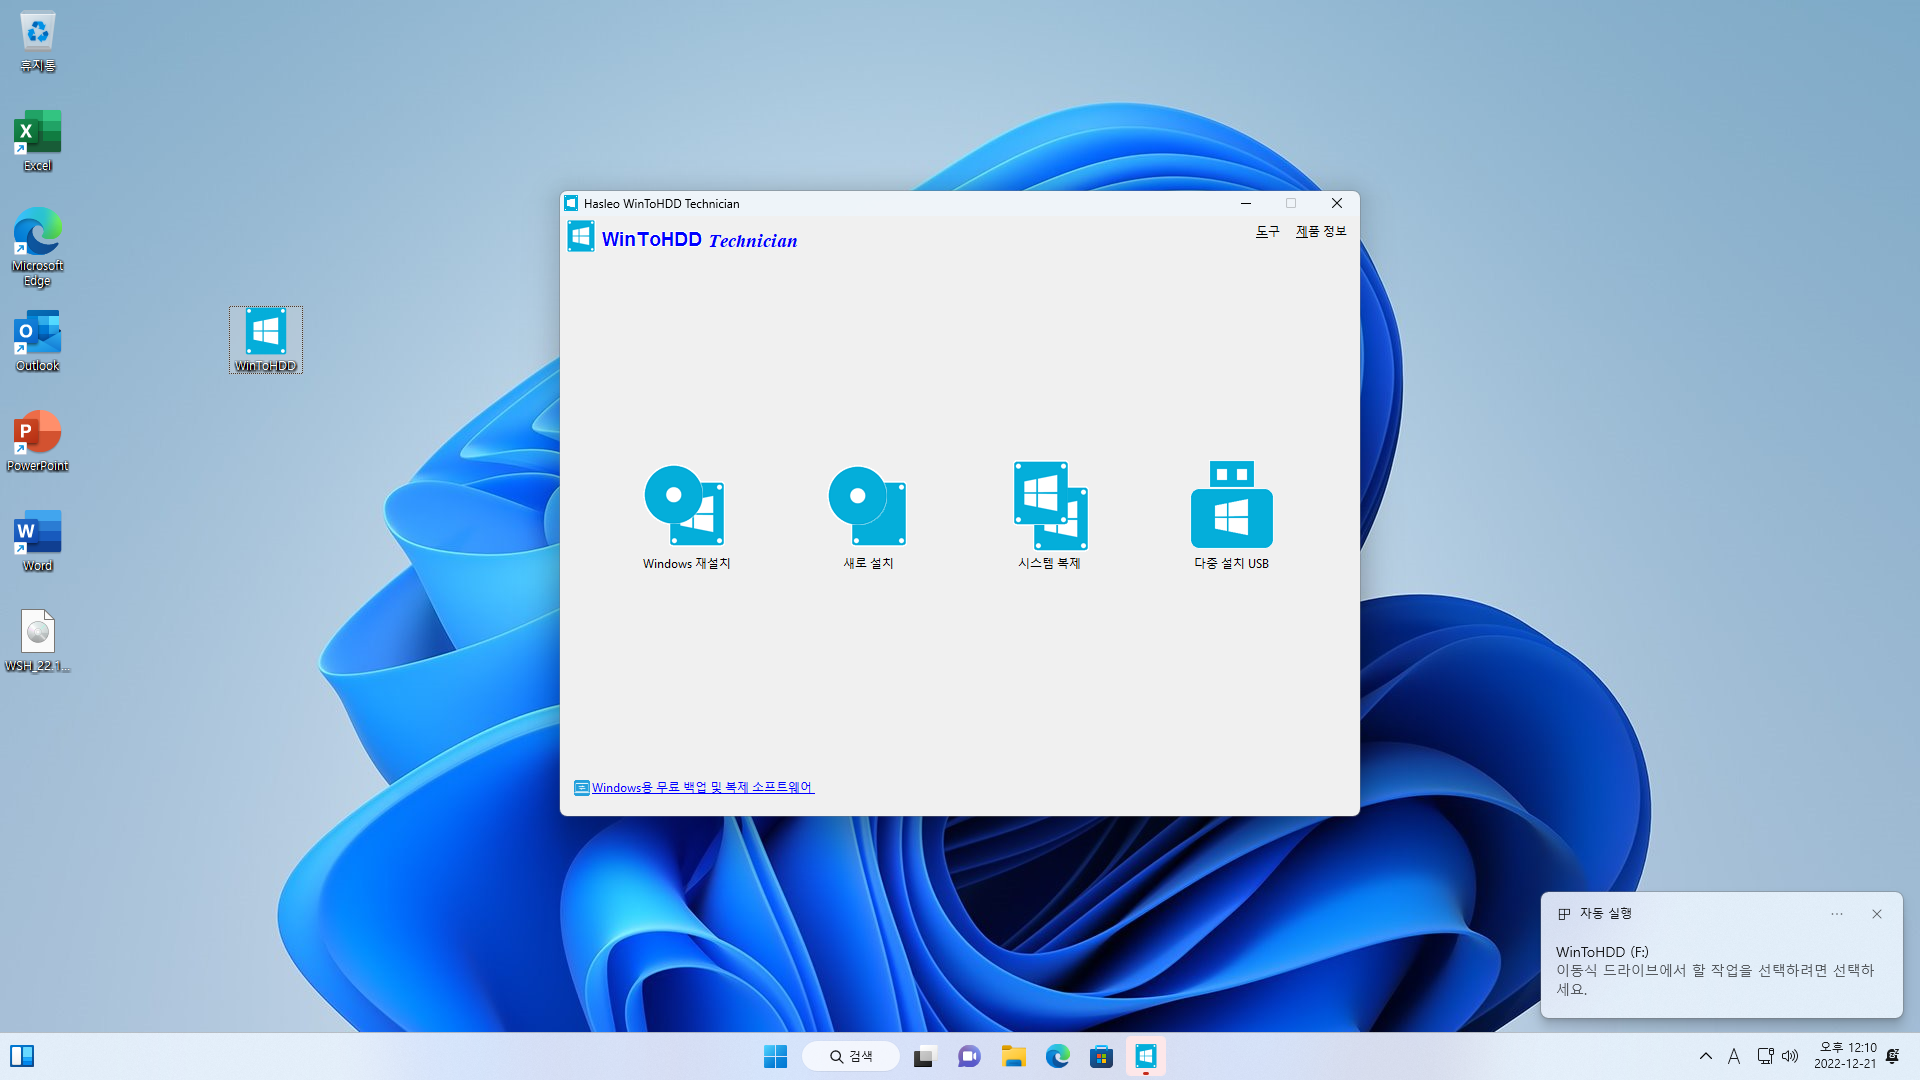Click the IME language indicator A
1920x1080 pixels.
click(1734, 1056)
